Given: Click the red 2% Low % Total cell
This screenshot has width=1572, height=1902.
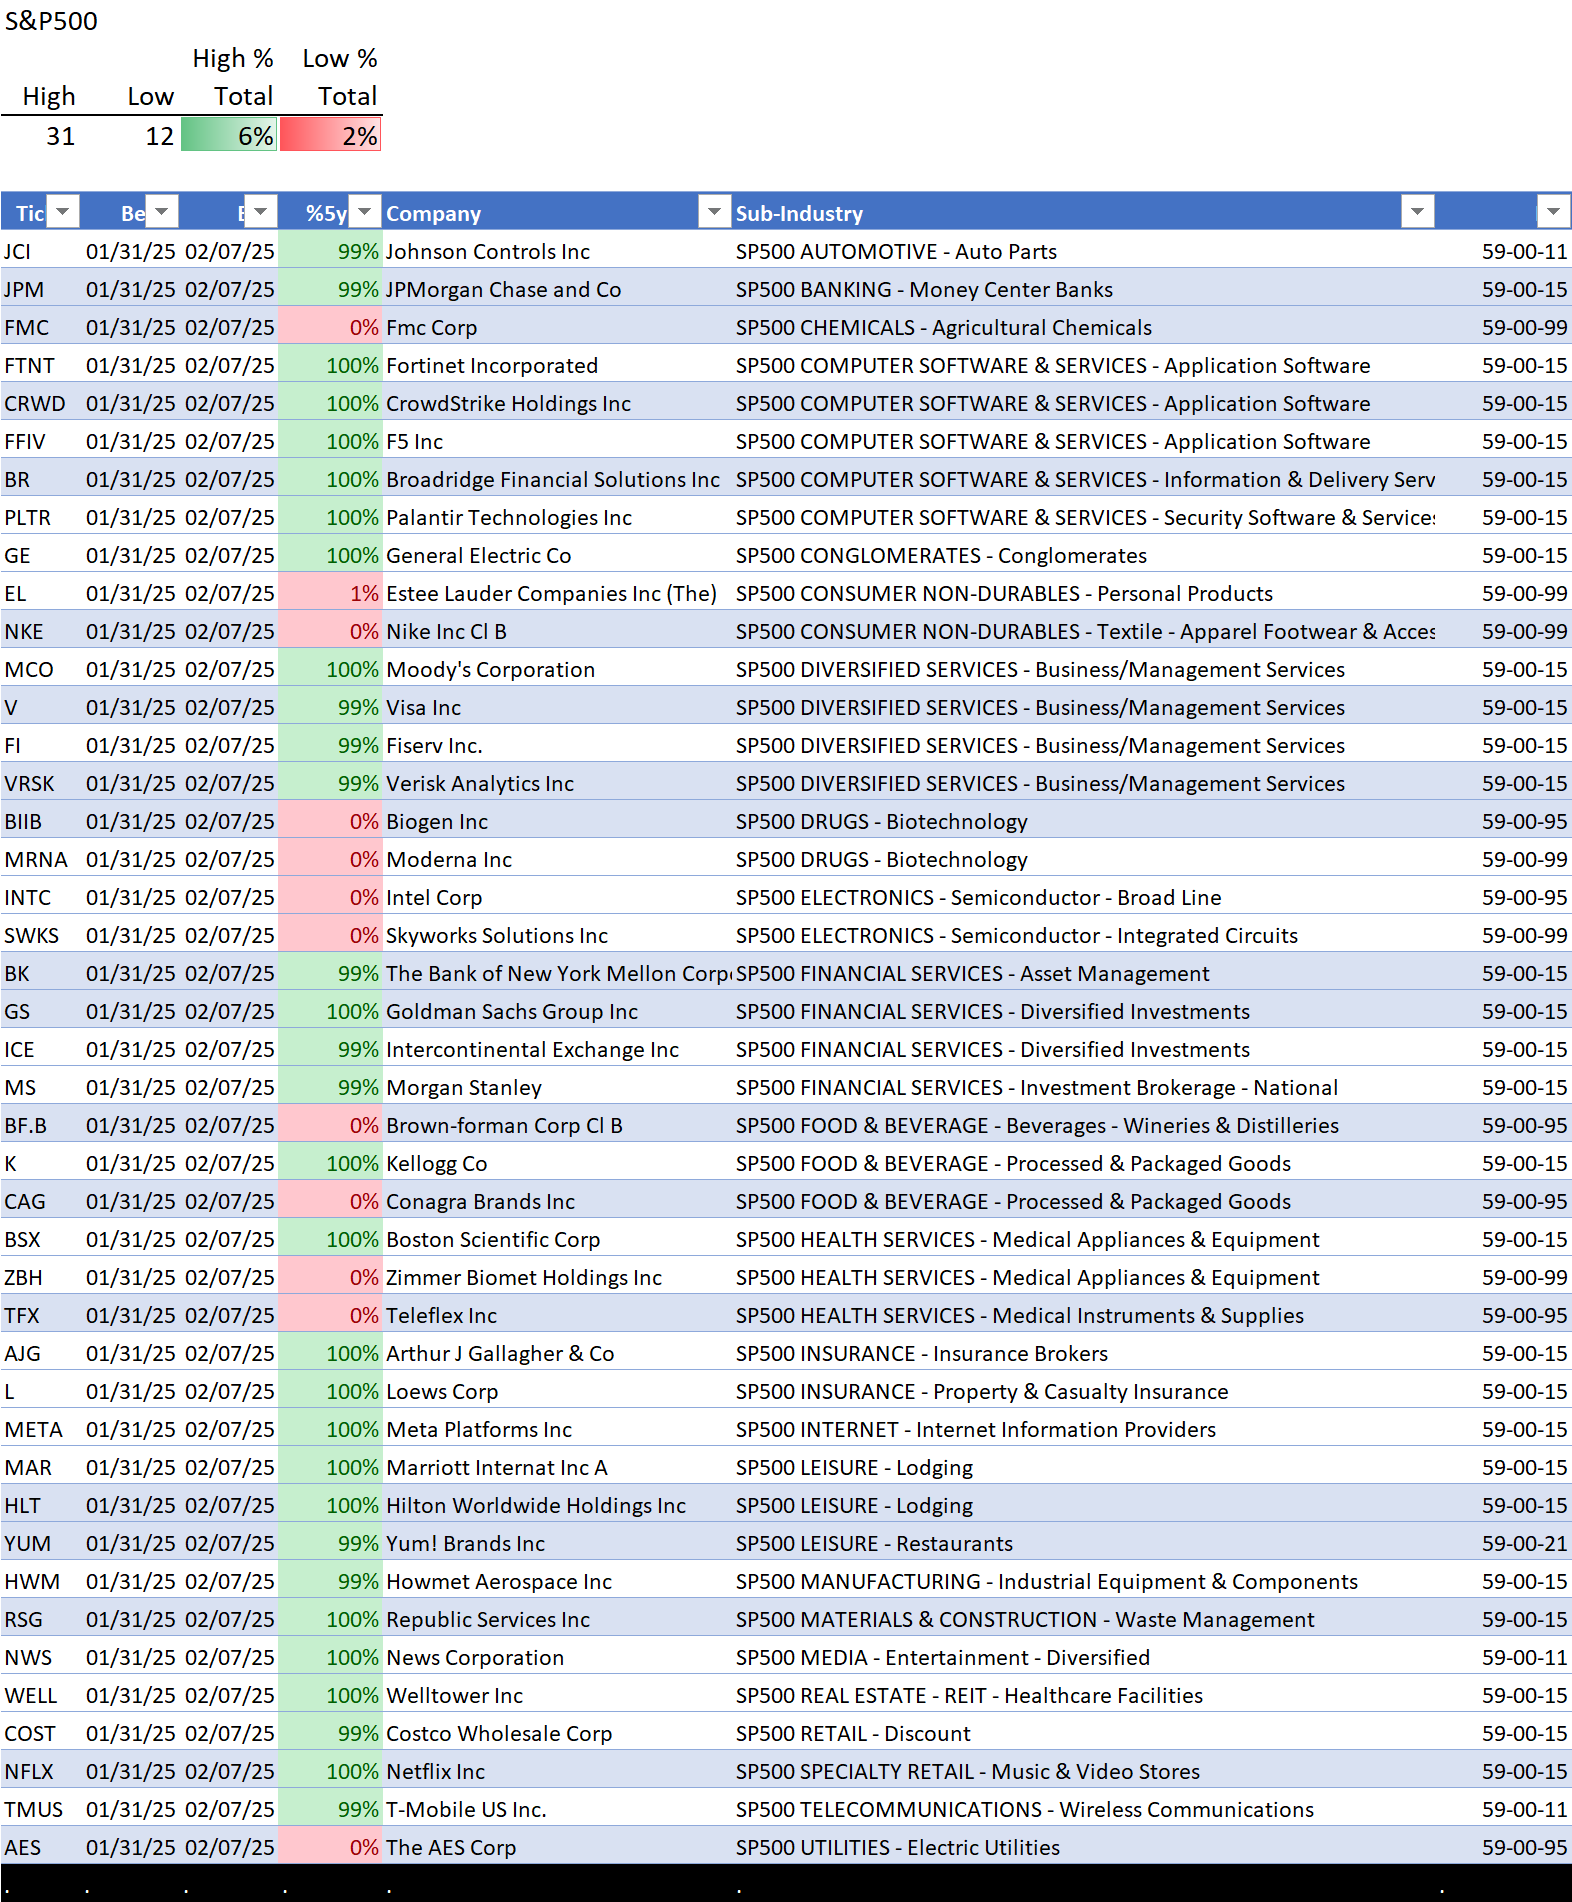Looking at the screenshot, I should 330,135.
